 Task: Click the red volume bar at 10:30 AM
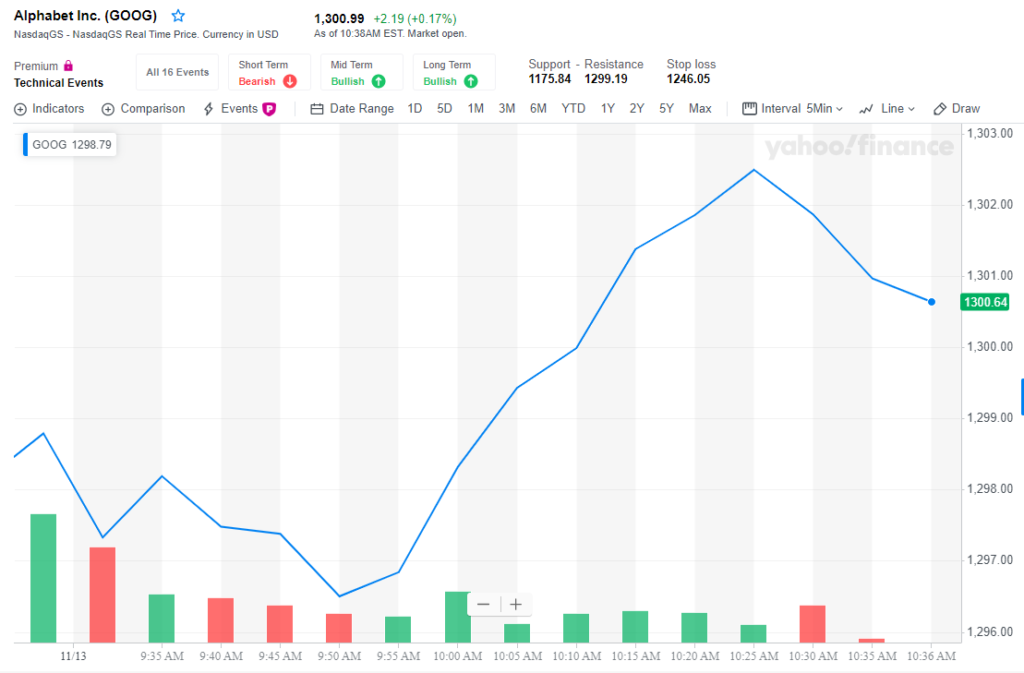(812, 624)
